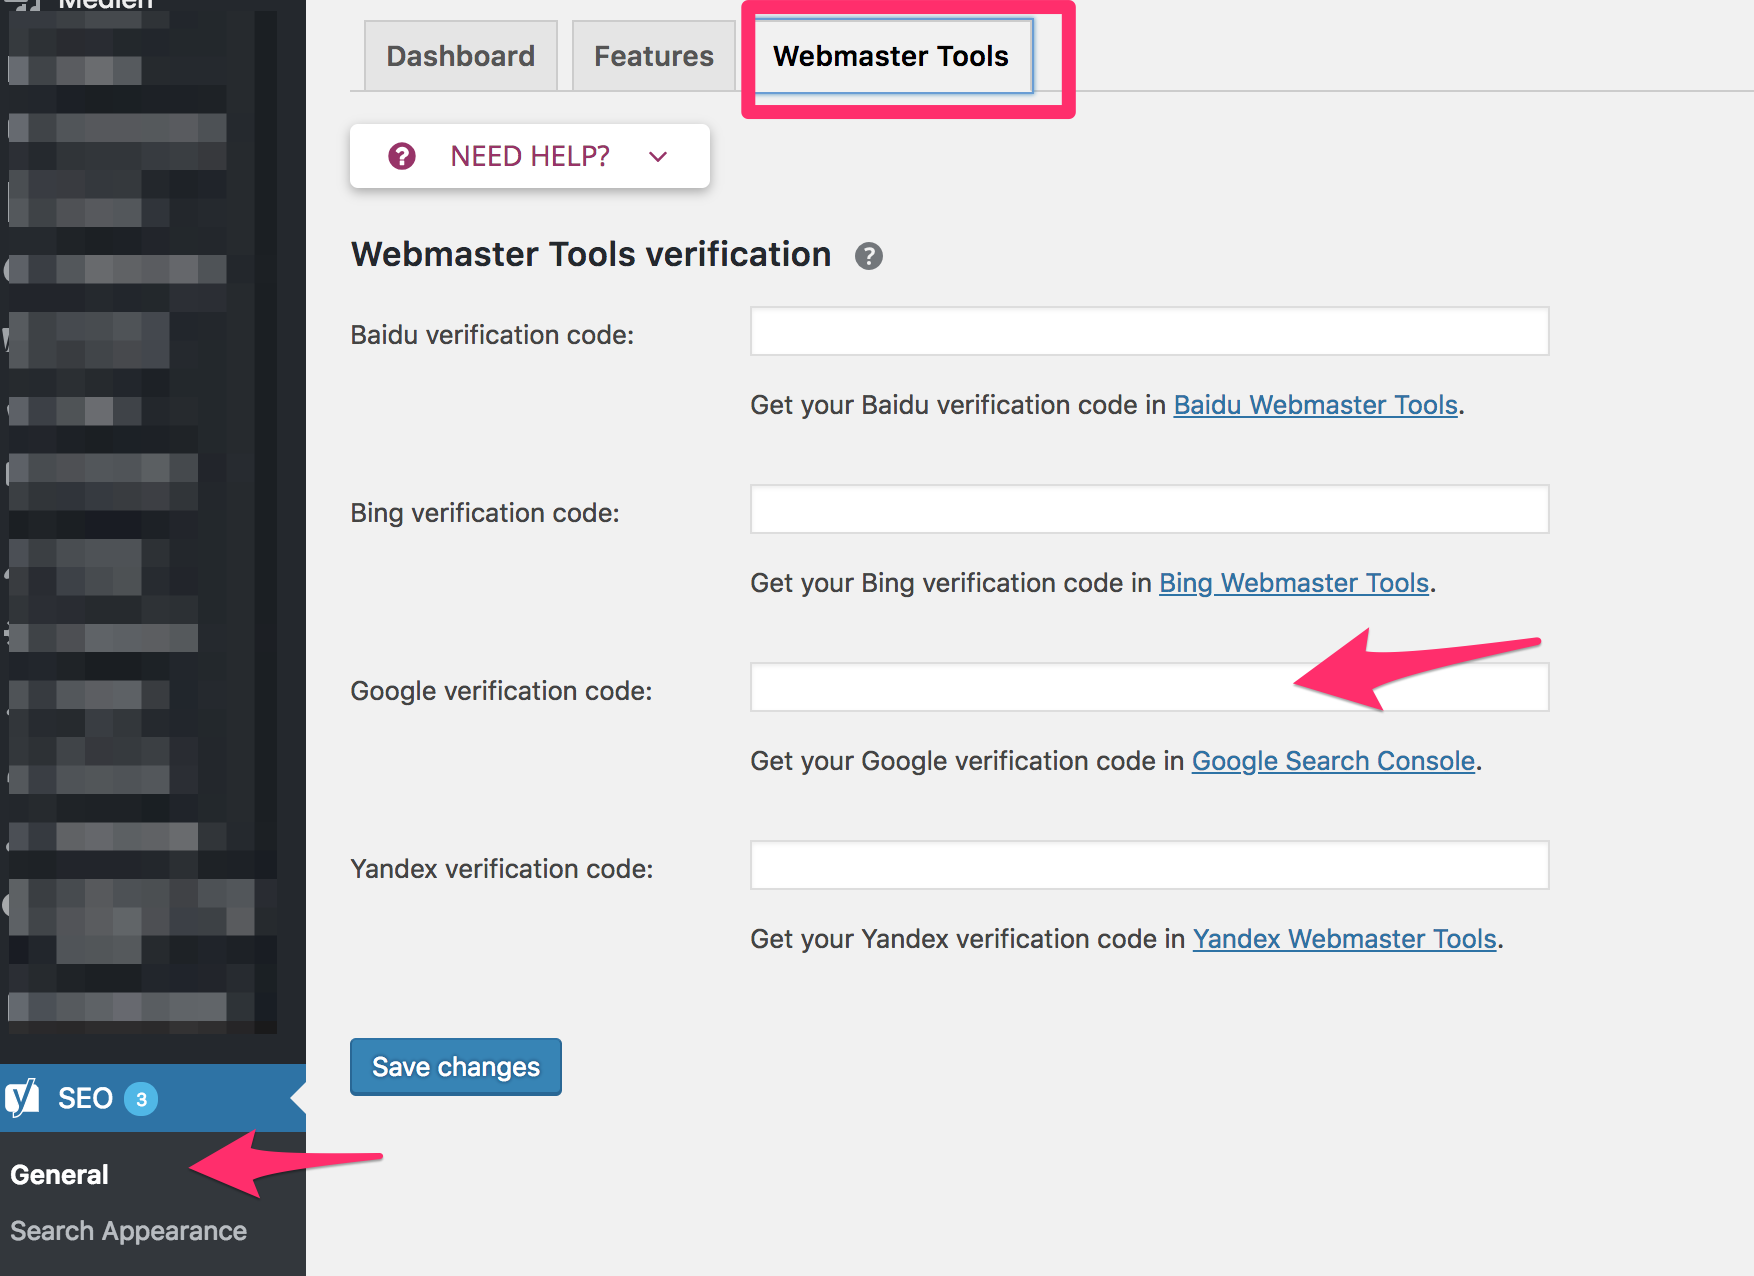The height and width of the screenshot is (1276, 1754).
Task: Focus the Yandex verification code field
Action: tap(1150, 865)
